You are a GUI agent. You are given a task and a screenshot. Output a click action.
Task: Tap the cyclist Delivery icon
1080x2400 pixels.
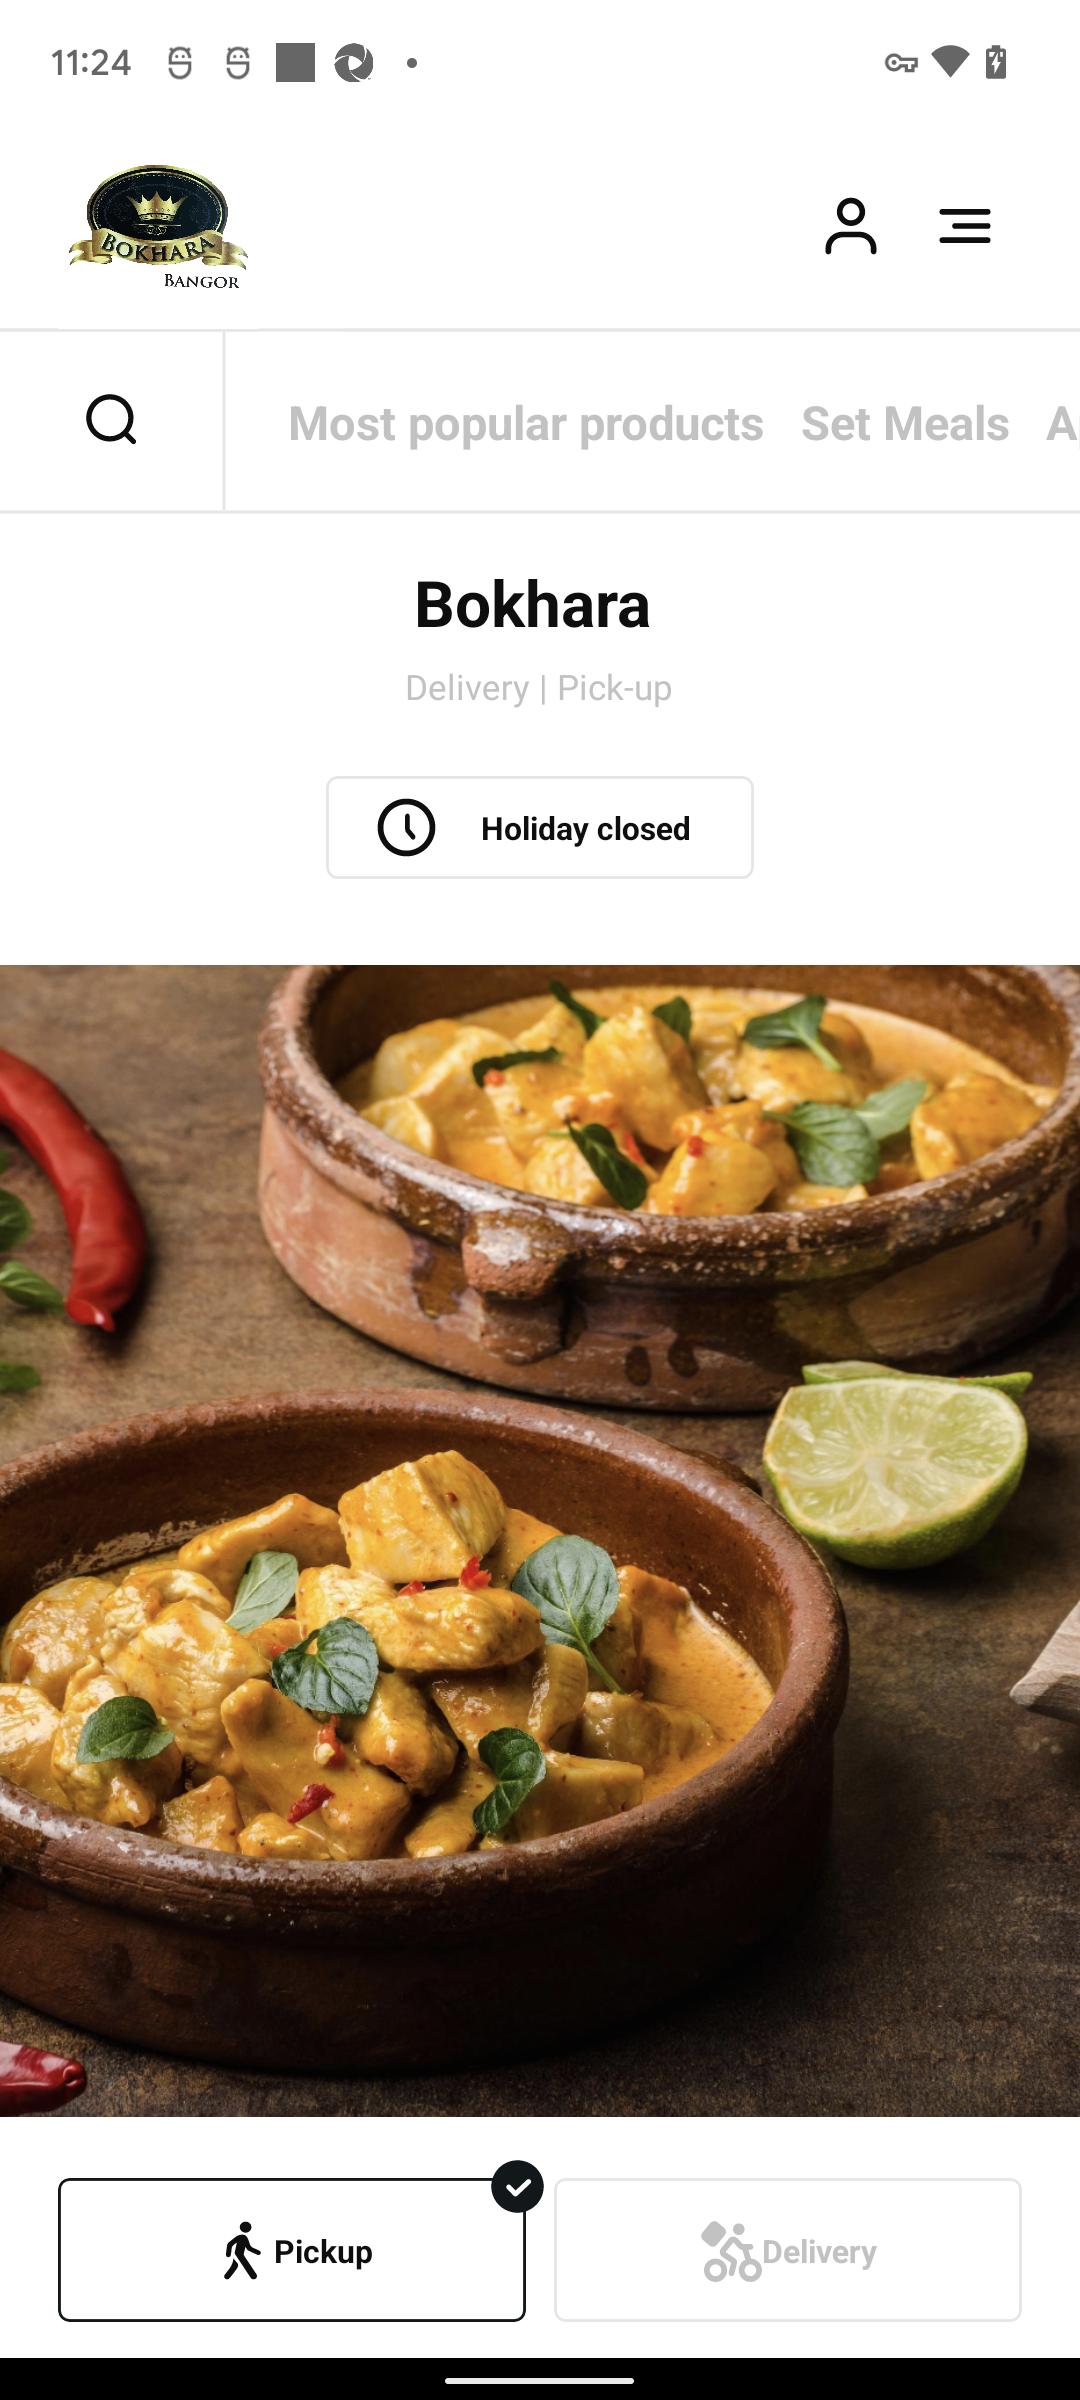coord(731,2251)
